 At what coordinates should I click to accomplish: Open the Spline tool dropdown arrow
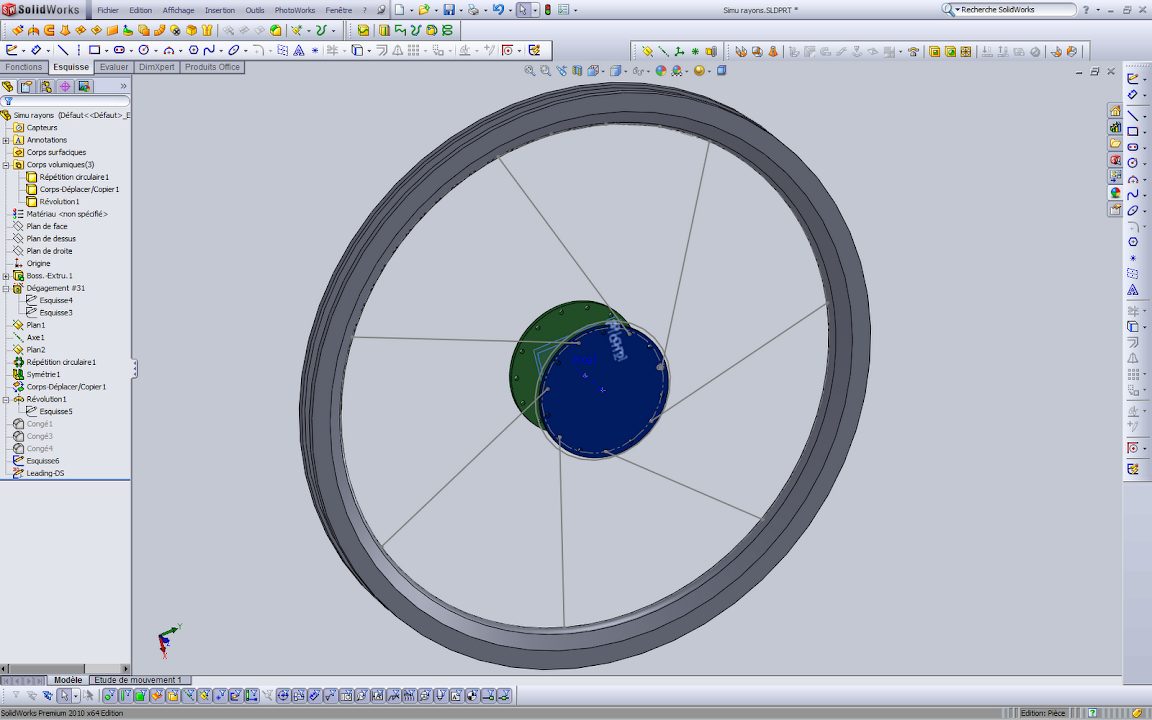click(x=222, y=51)
